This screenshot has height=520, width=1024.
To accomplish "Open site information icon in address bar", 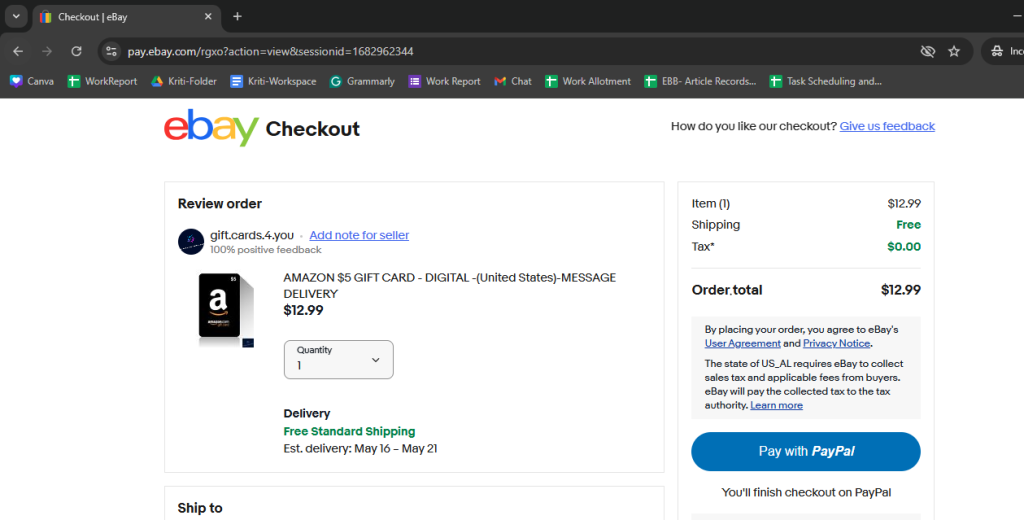I will coord(112,51).
